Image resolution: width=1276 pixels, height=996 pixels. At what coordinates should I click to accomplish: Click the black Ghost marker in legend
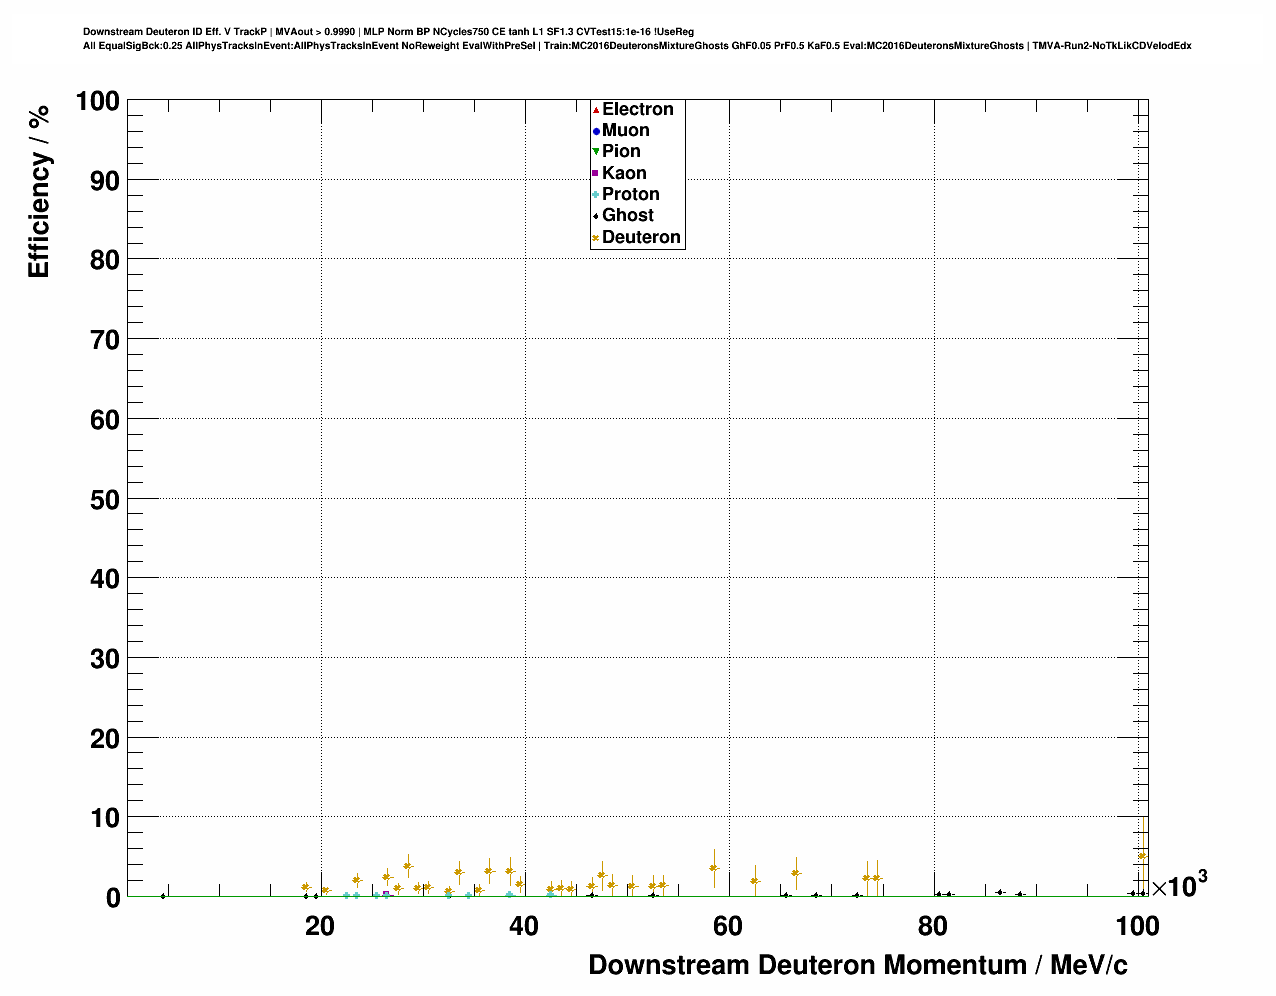pyautogui.click(x=596, y=216)
